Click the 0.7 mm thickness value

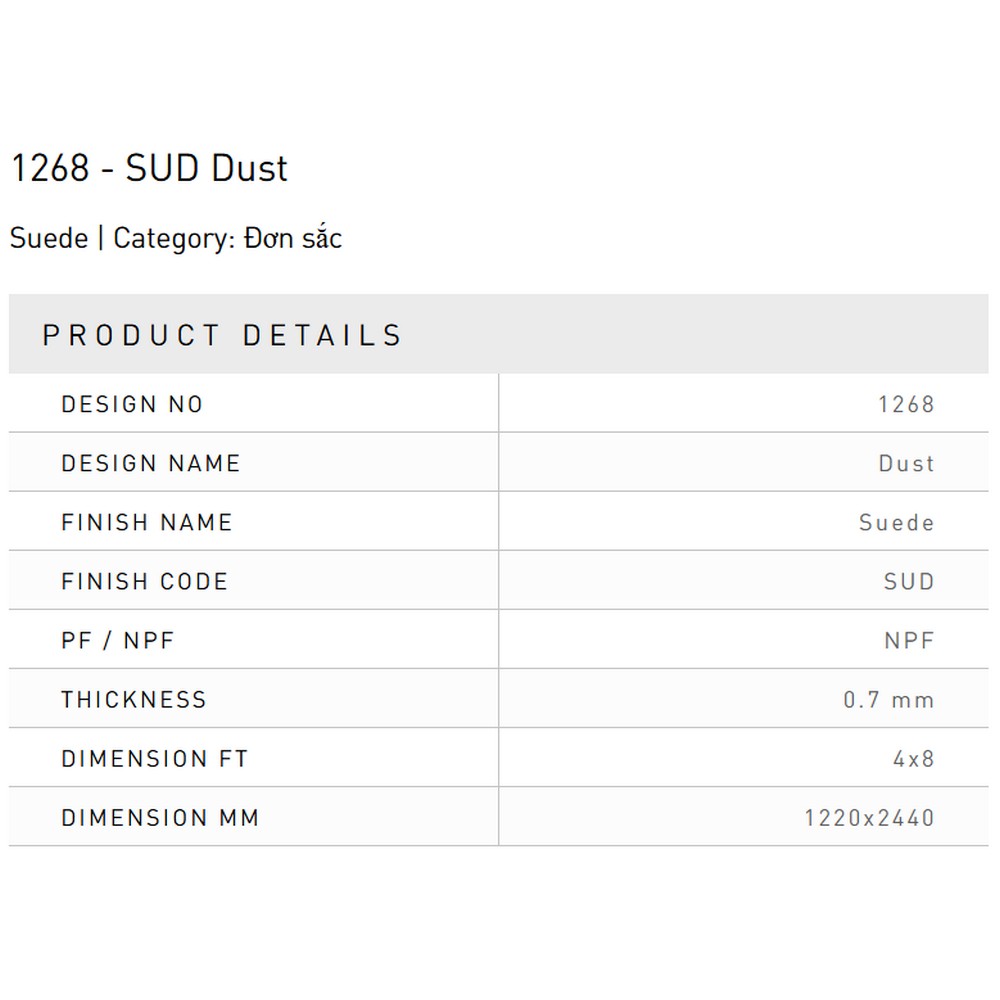(889, 700)
